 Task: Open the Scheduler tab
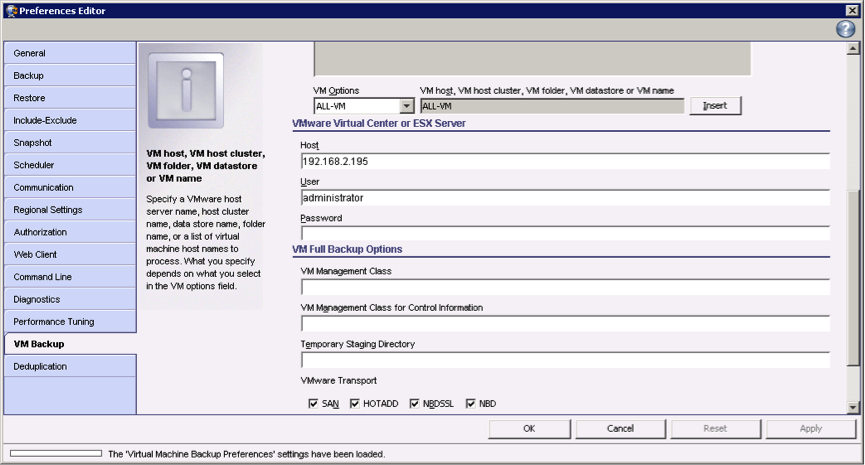tap(70, 165)
